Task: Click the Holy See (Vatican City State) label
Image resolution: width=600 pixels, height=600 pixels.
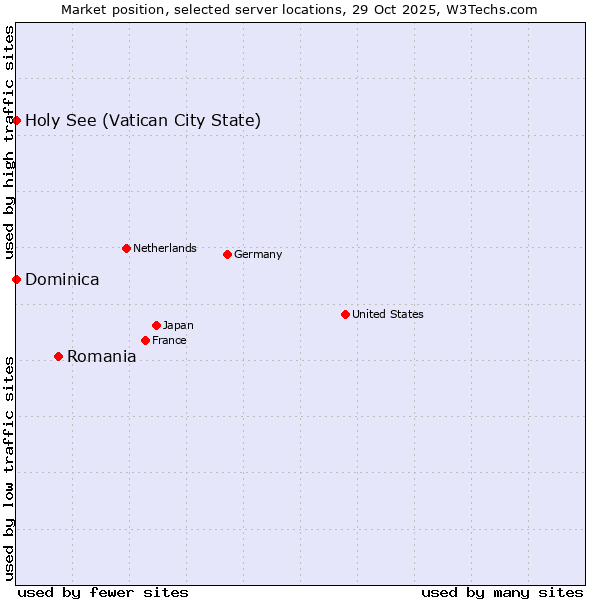Action: (x=143, y=121)
